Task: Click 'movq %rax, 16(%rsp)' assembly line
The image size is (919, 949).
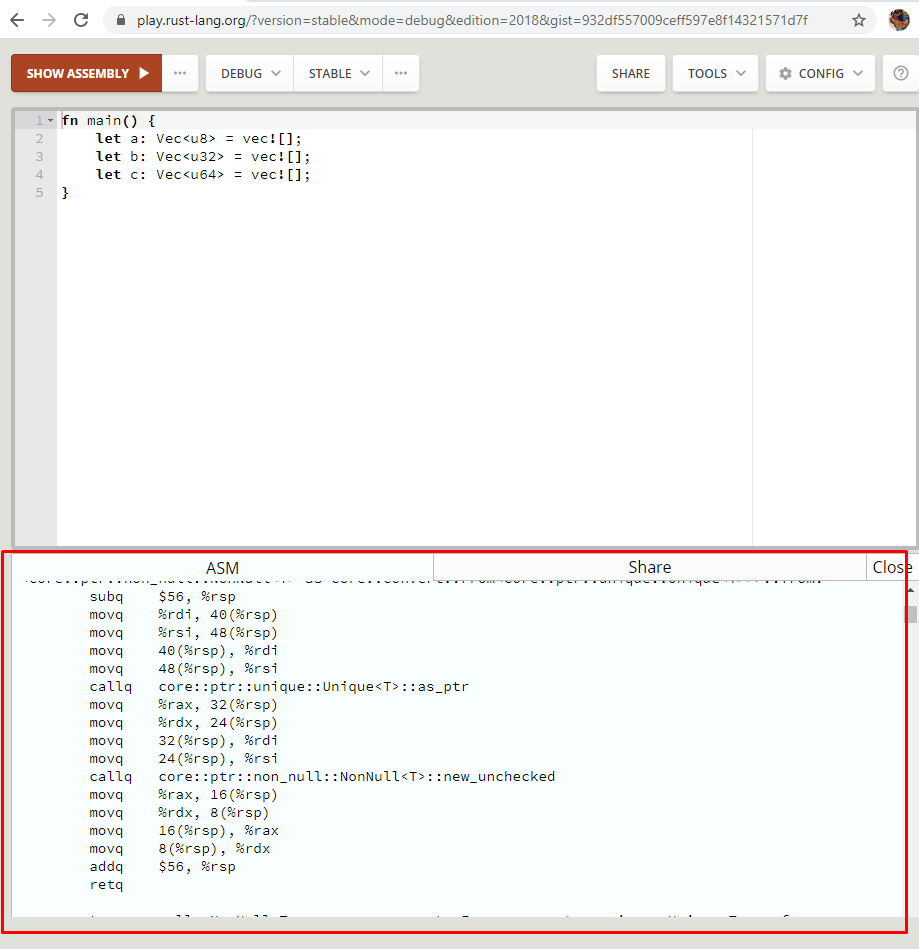Action: click(x=183, y=795)
